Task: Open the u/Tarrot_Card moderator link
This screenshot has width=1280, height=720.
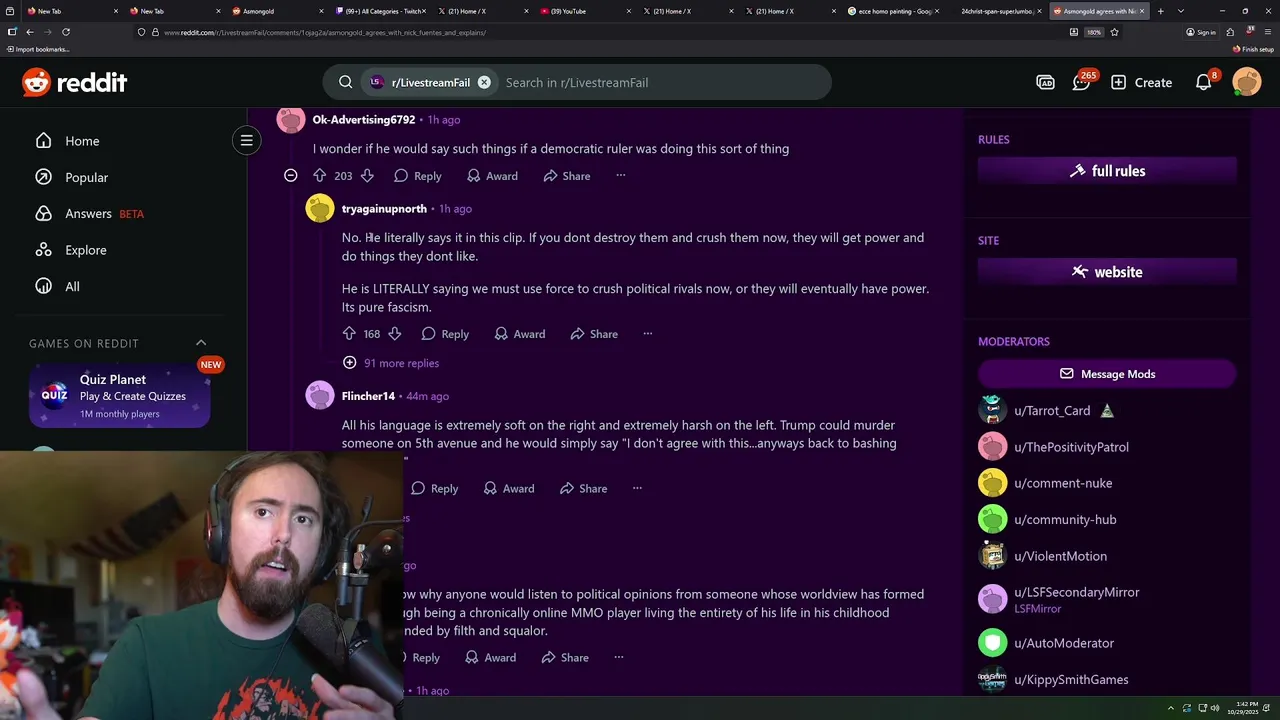Action: tap(1052, 410)
